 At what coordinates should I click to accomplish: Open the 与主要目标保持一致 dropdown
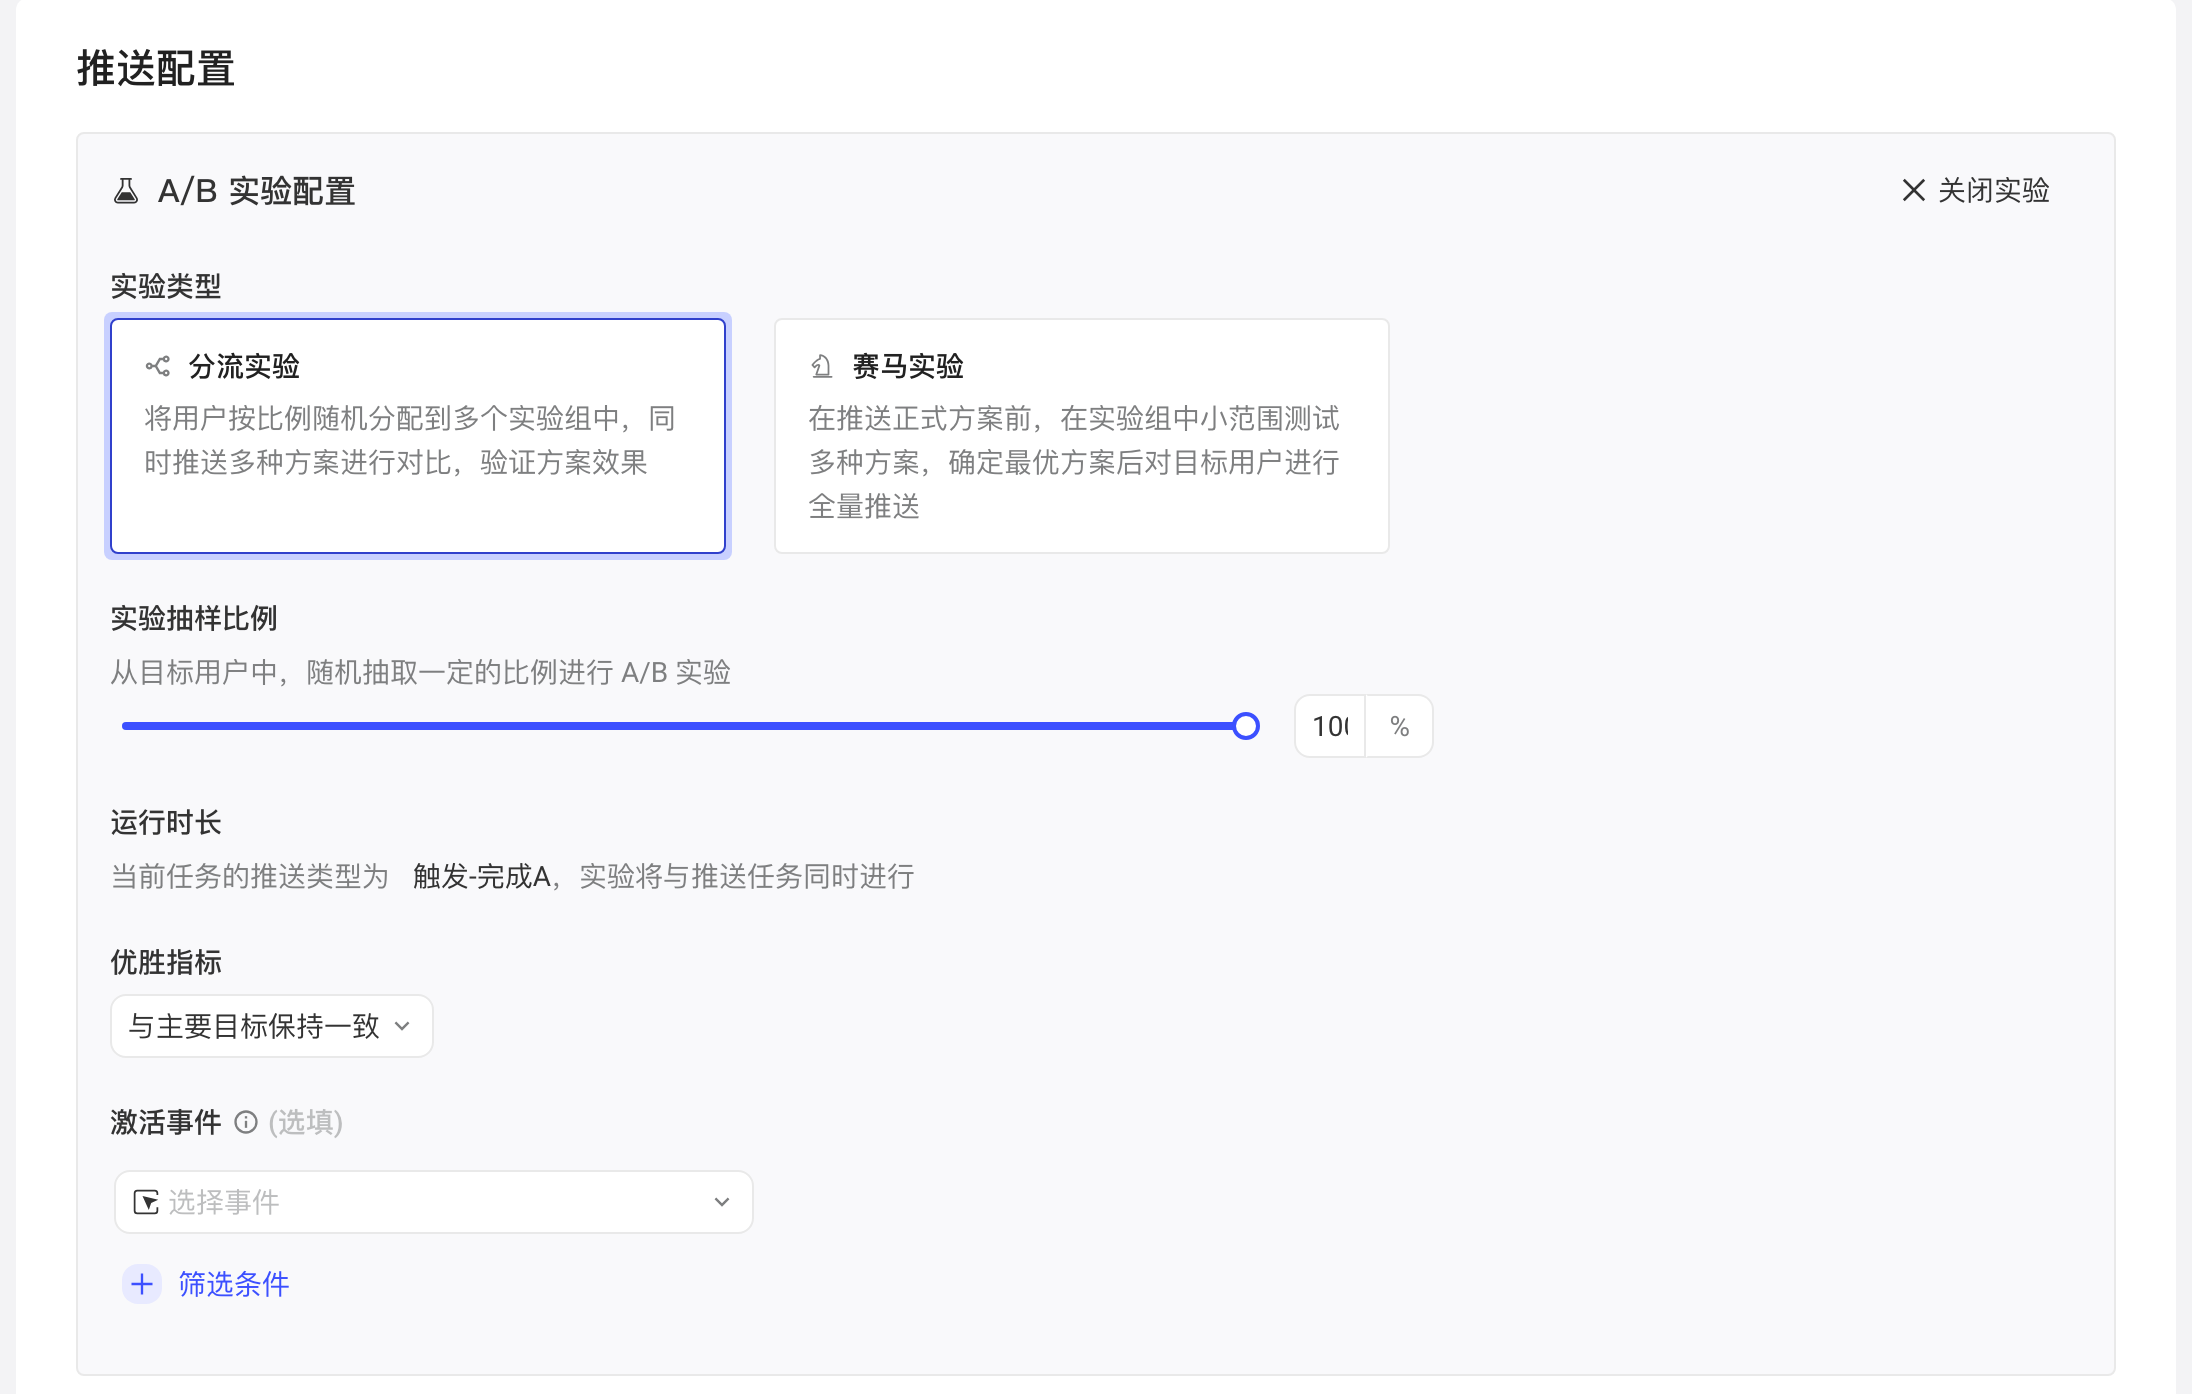click(x=271, y=1026)
